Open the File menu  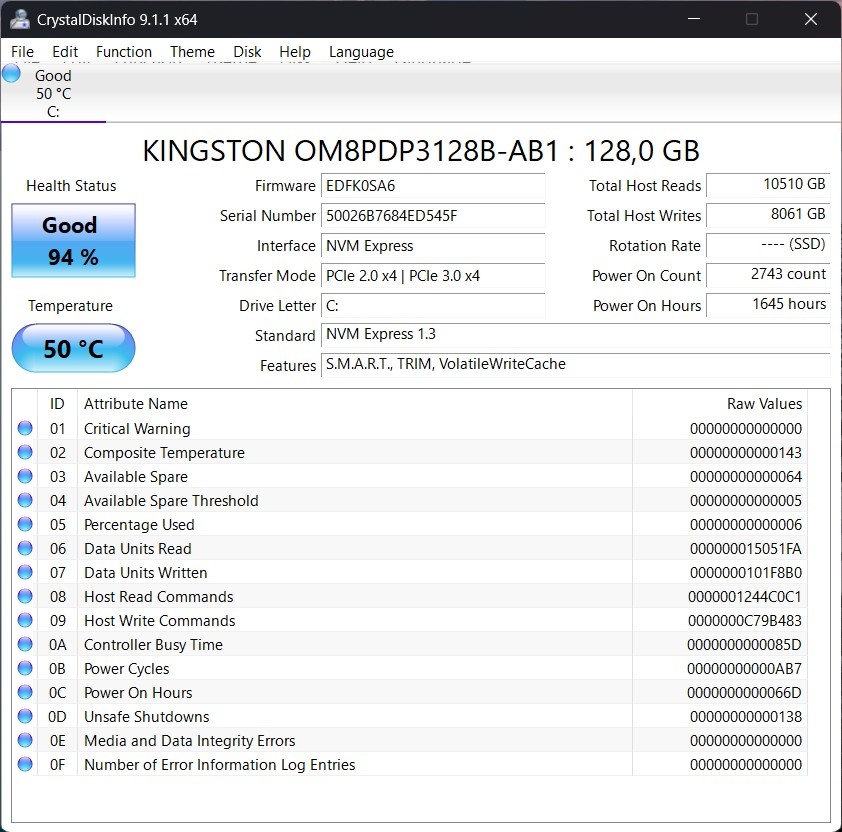click(x=22, y=52)
